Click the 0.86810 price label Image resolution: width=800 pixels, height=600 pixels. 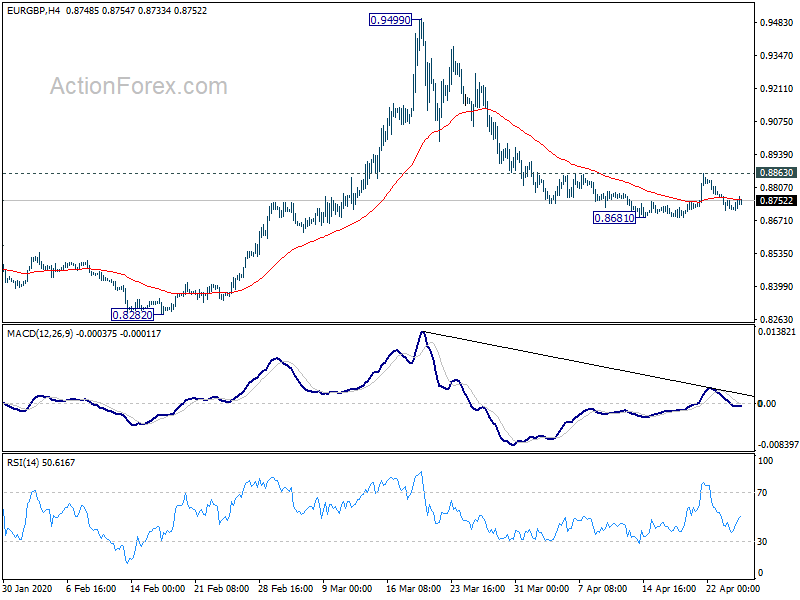tap(614, 218)
